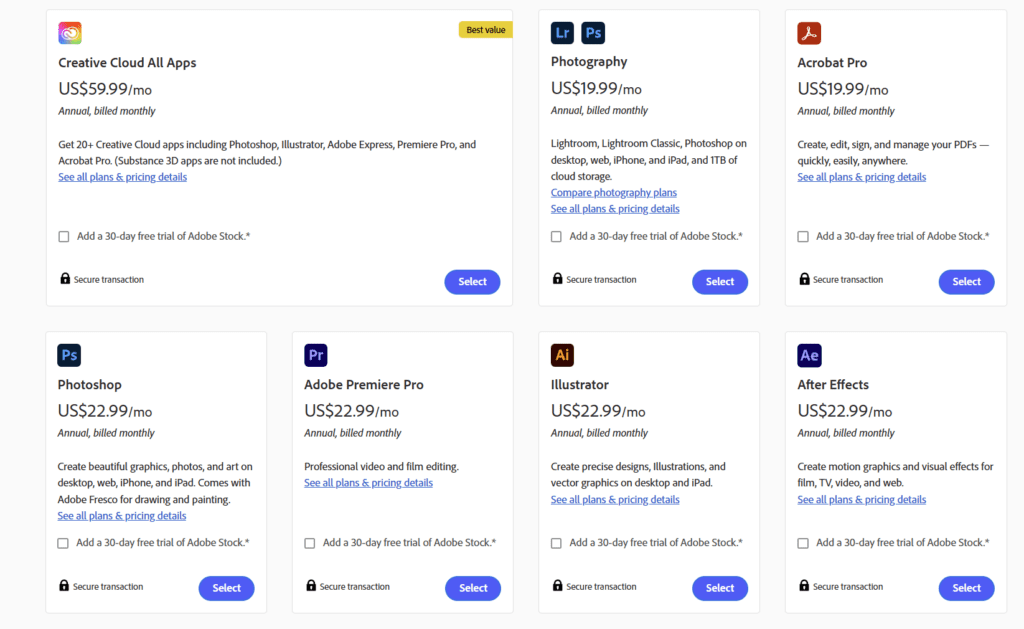Click the Acrobat Pro red icon
The height and width of the screenshot is (629, 1024).
pyautogui.click(x=809, y=33)
